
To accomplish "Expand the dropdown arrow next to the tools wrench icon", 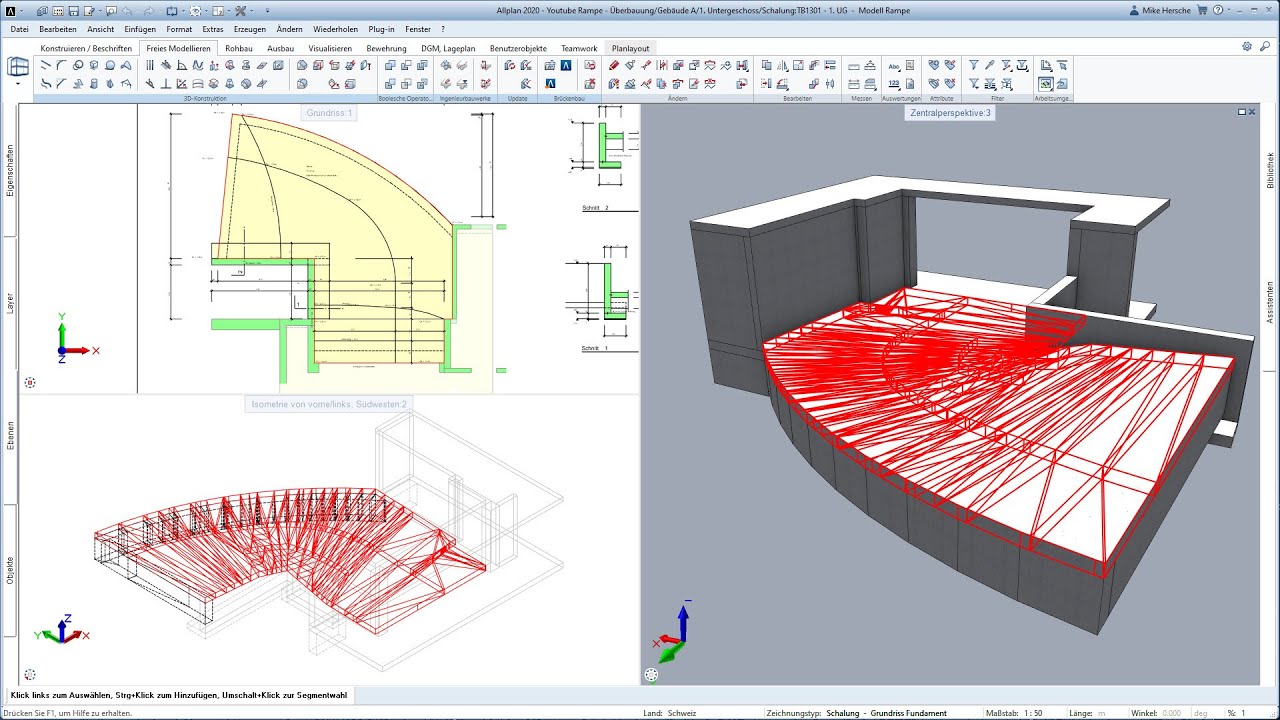I will click(x=252, y=12).
